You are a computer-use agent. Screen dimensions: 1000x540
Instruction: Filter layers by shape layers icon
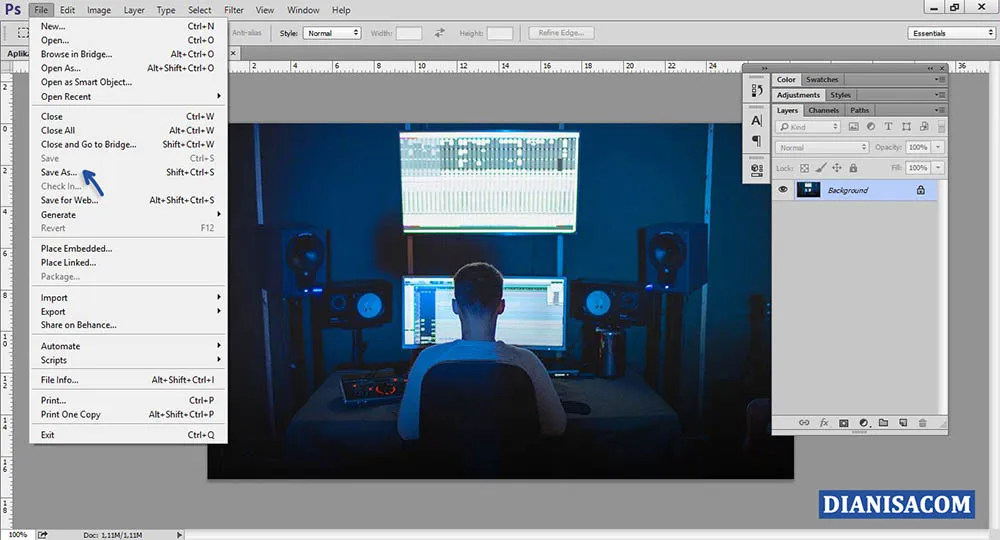[906, 127]
